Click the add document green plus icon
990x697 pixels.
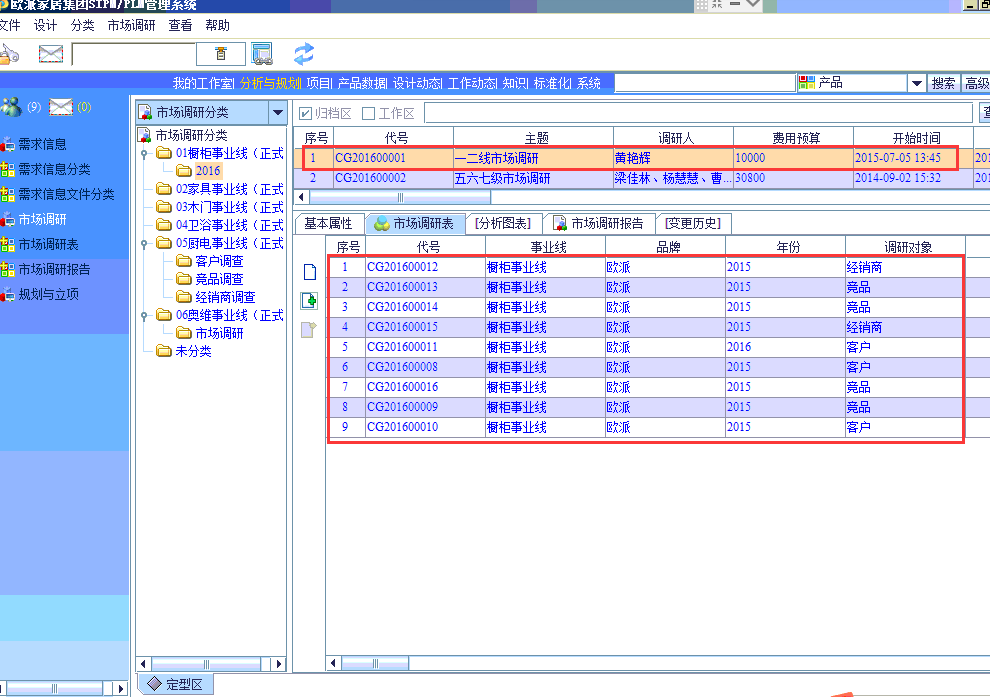[309, 300]
